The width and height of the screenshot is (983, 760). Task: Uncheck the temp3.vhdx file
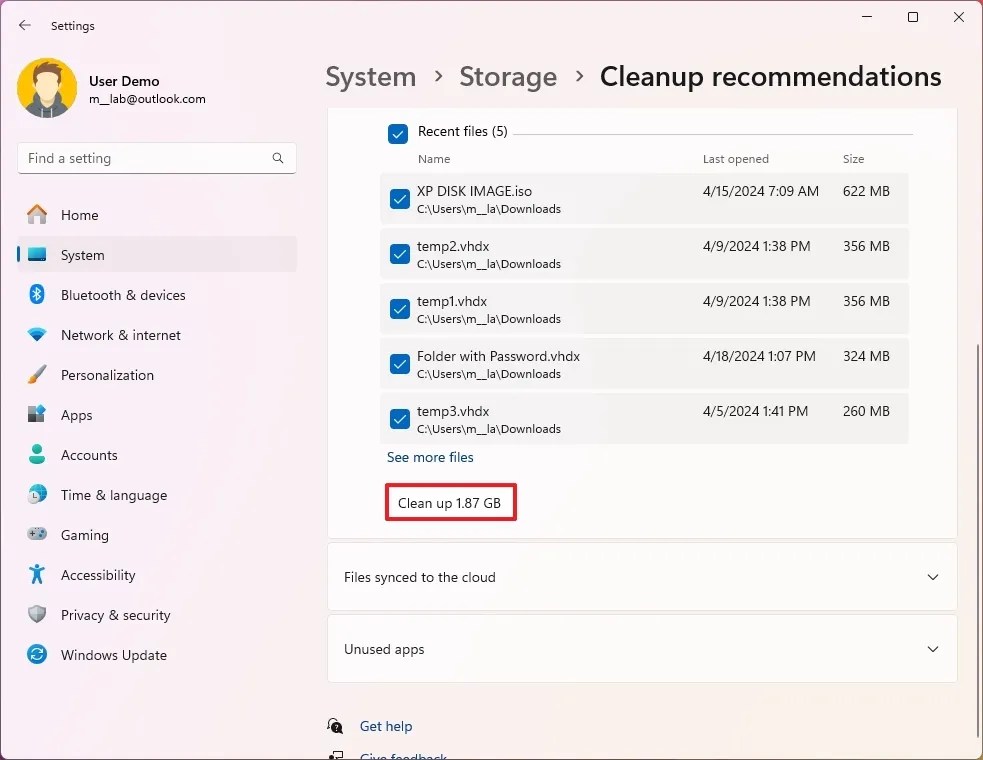click(398, 419)
